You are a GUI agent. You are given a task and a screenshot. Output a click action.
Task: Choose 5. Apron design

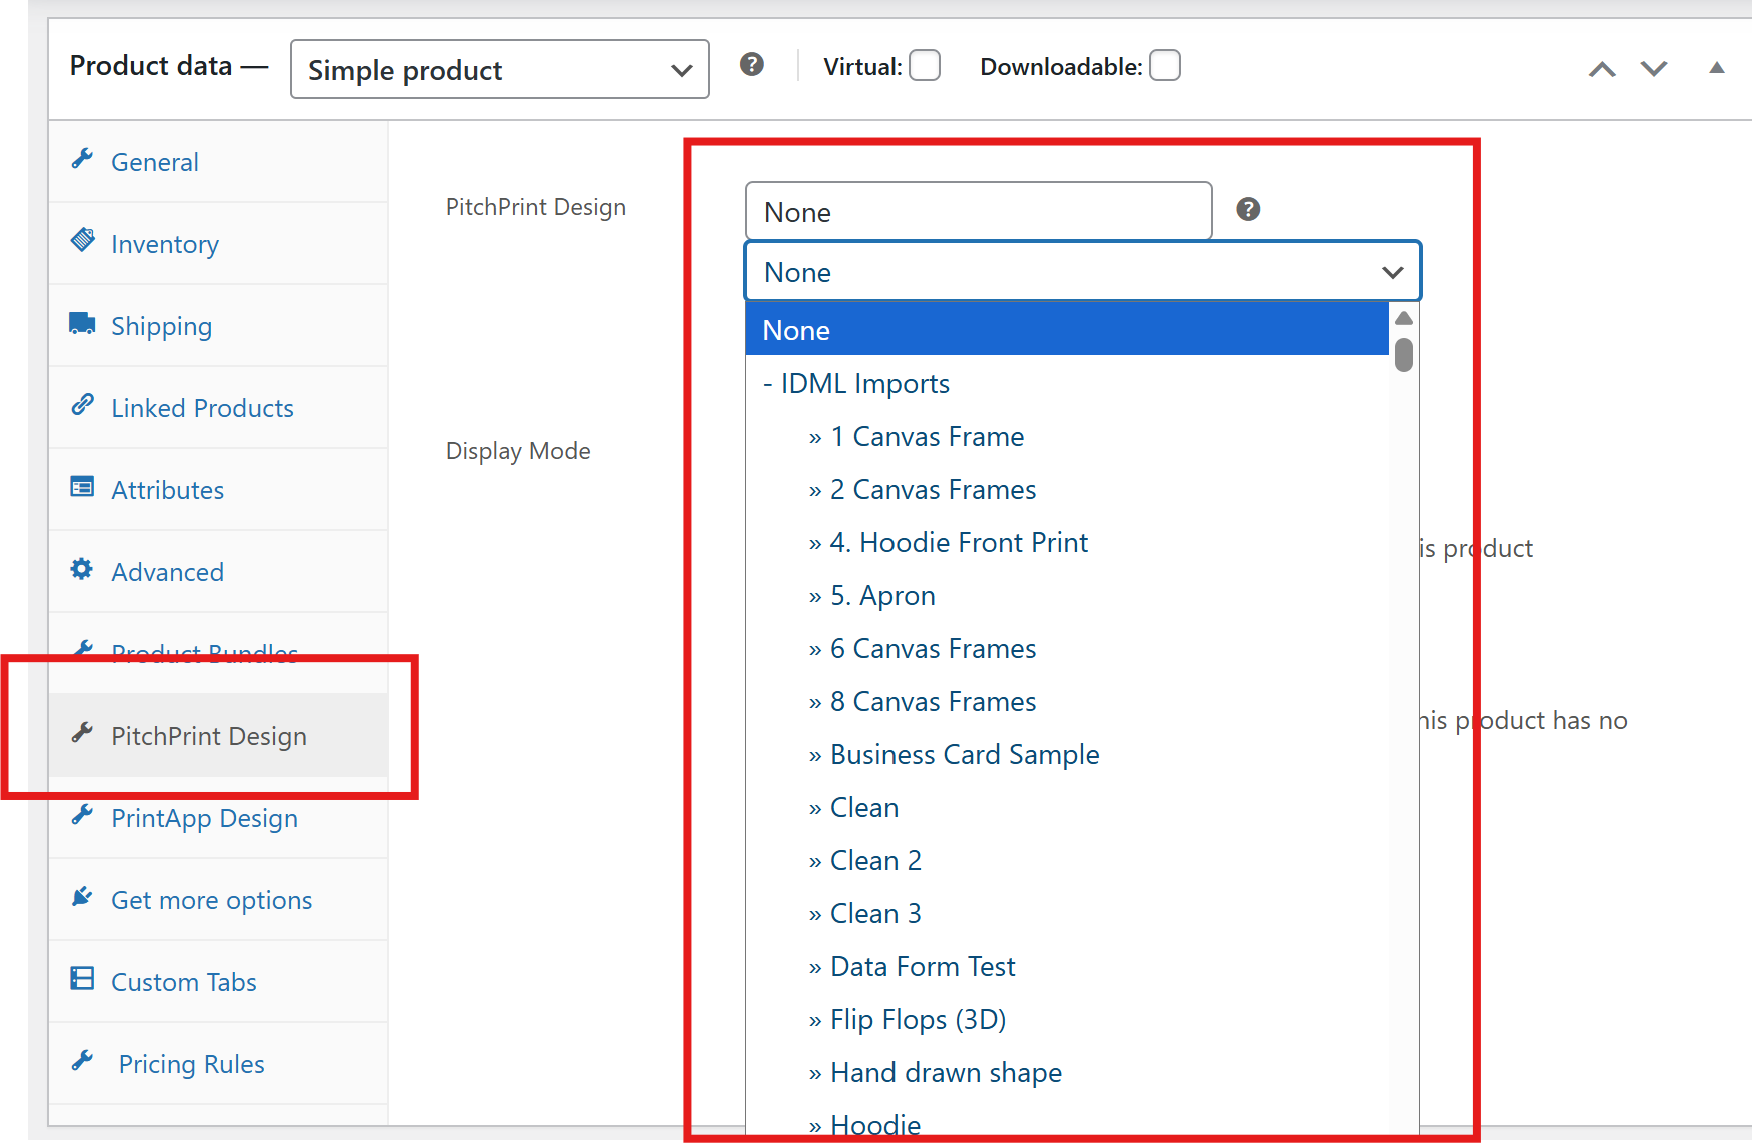click(x=1067, y=595)
